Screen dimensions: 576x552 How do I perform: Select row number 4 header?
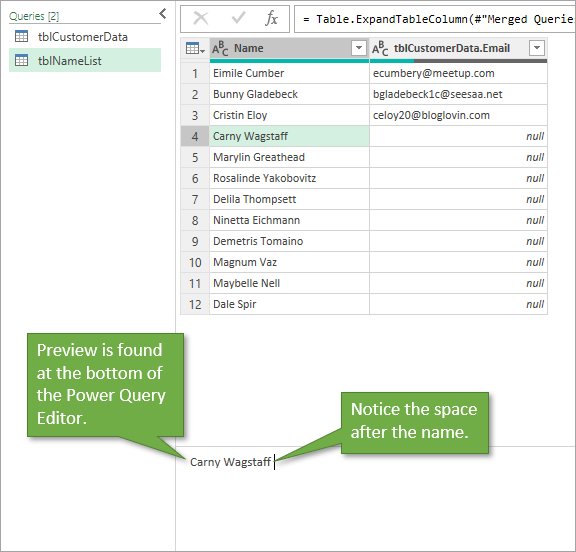195,136
